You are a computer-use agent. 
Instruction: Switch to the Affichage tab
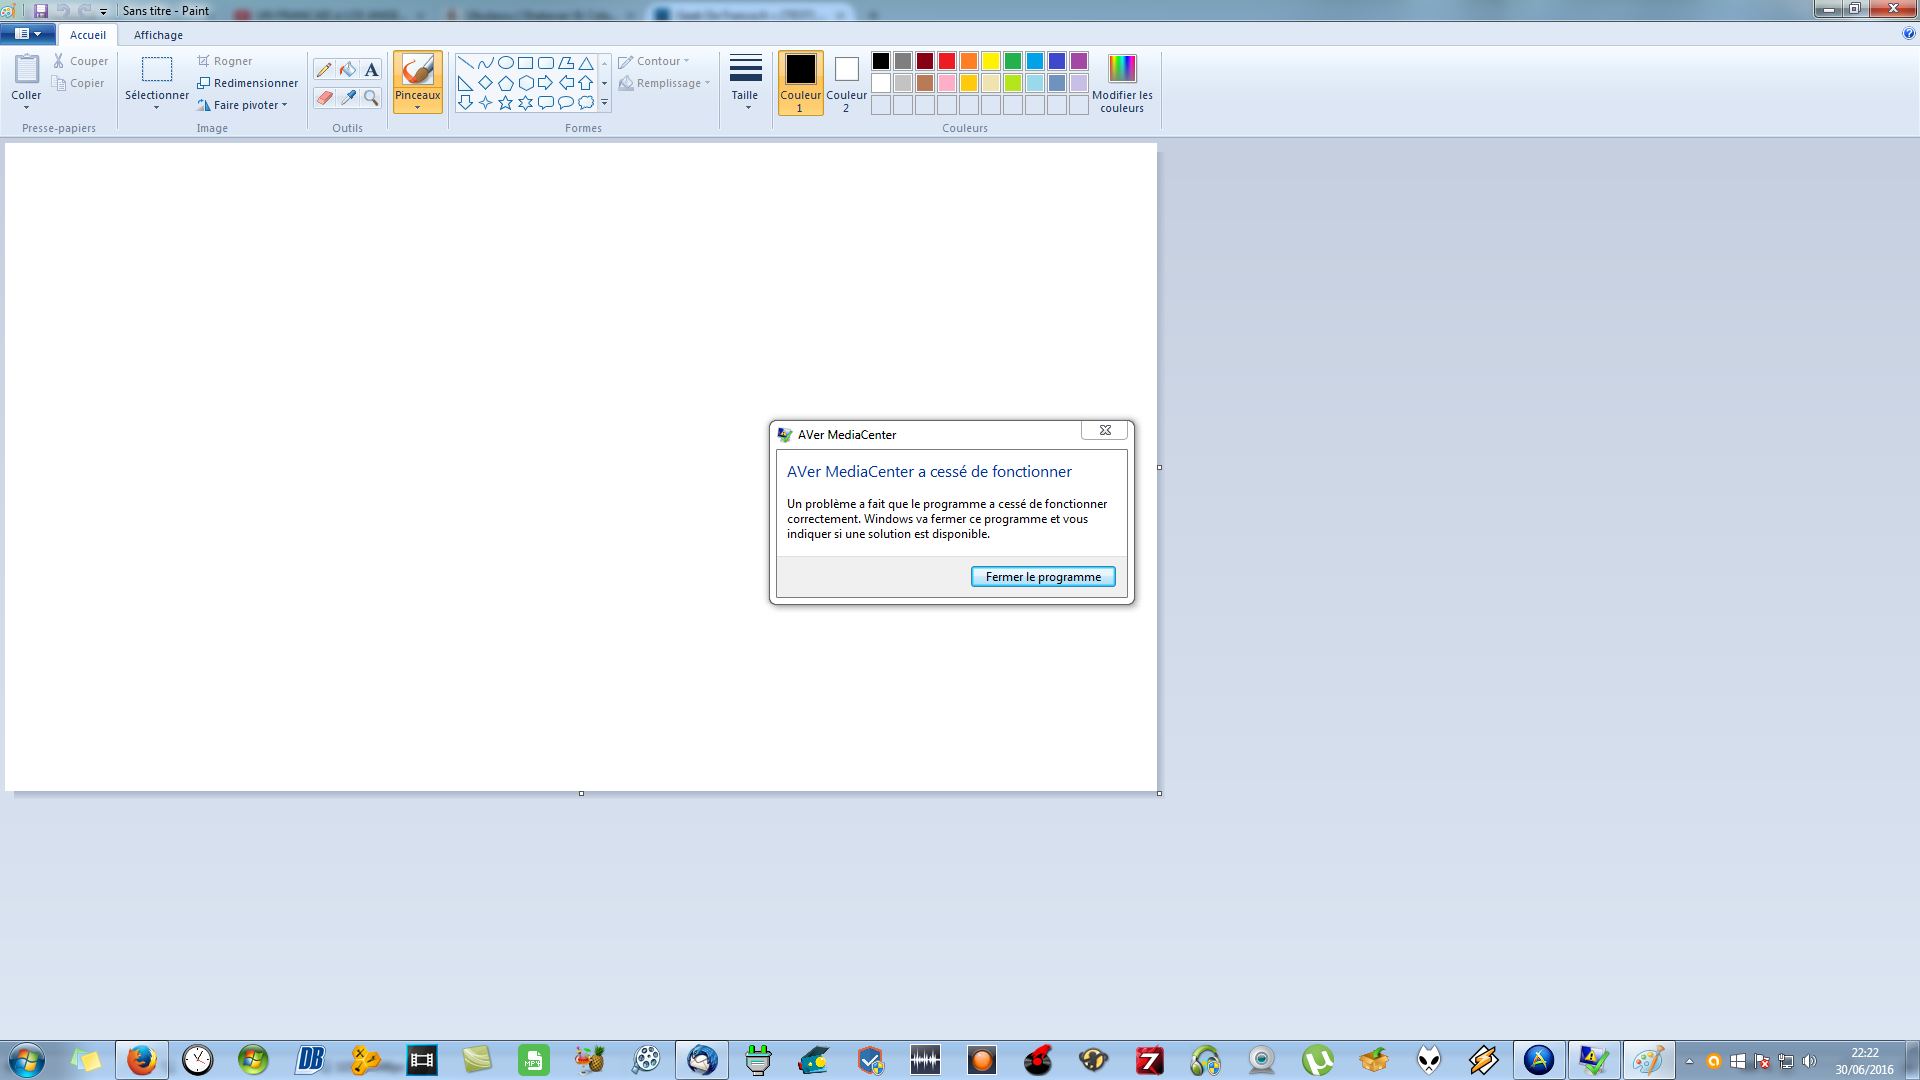click(x=158, y=35)
